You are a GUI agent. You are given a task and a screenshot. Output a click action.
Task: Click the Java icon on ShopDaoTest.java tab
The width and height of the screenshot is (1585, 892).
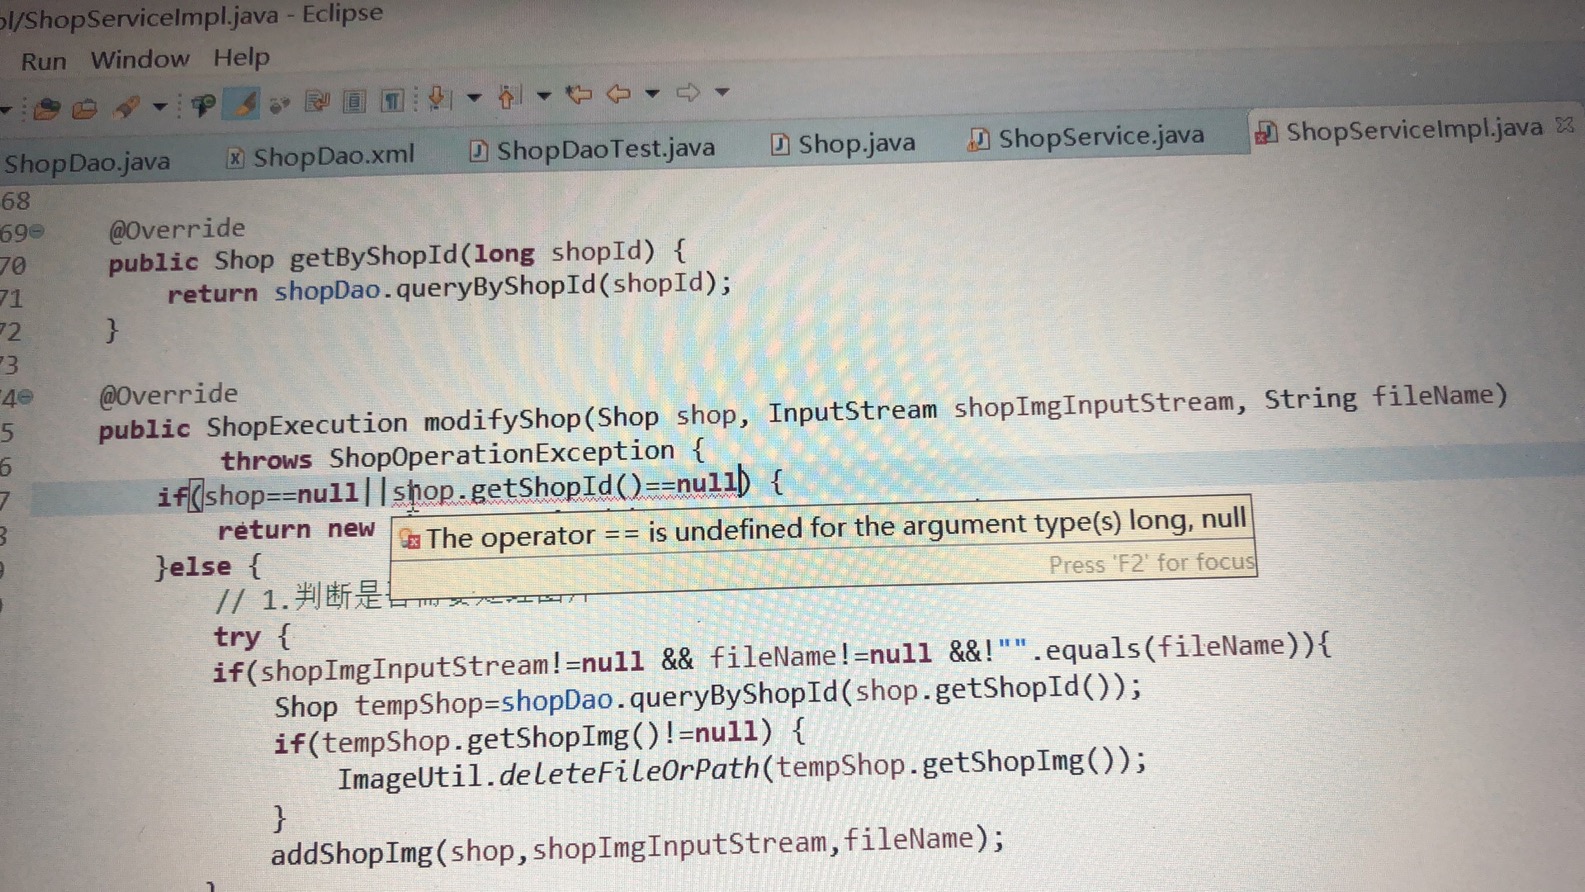tap(479, 151)
